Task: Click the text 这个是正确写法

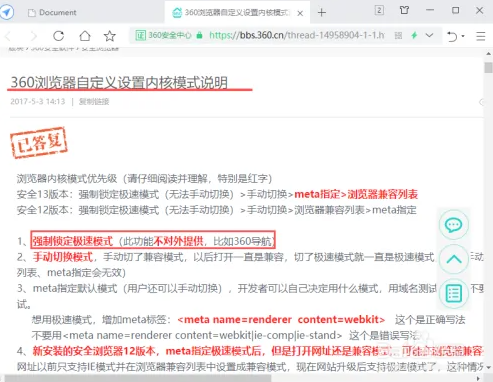Action: click(x=430, y=320)
